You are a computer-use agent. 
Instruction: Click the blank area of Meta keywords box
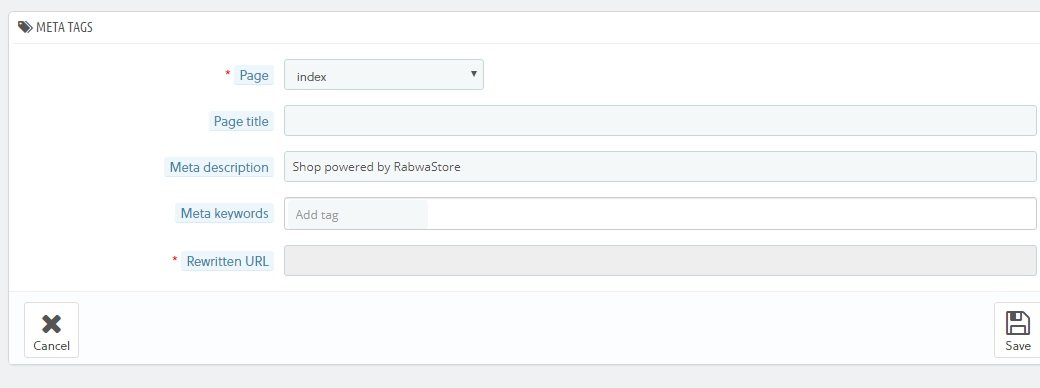[730, 214]
